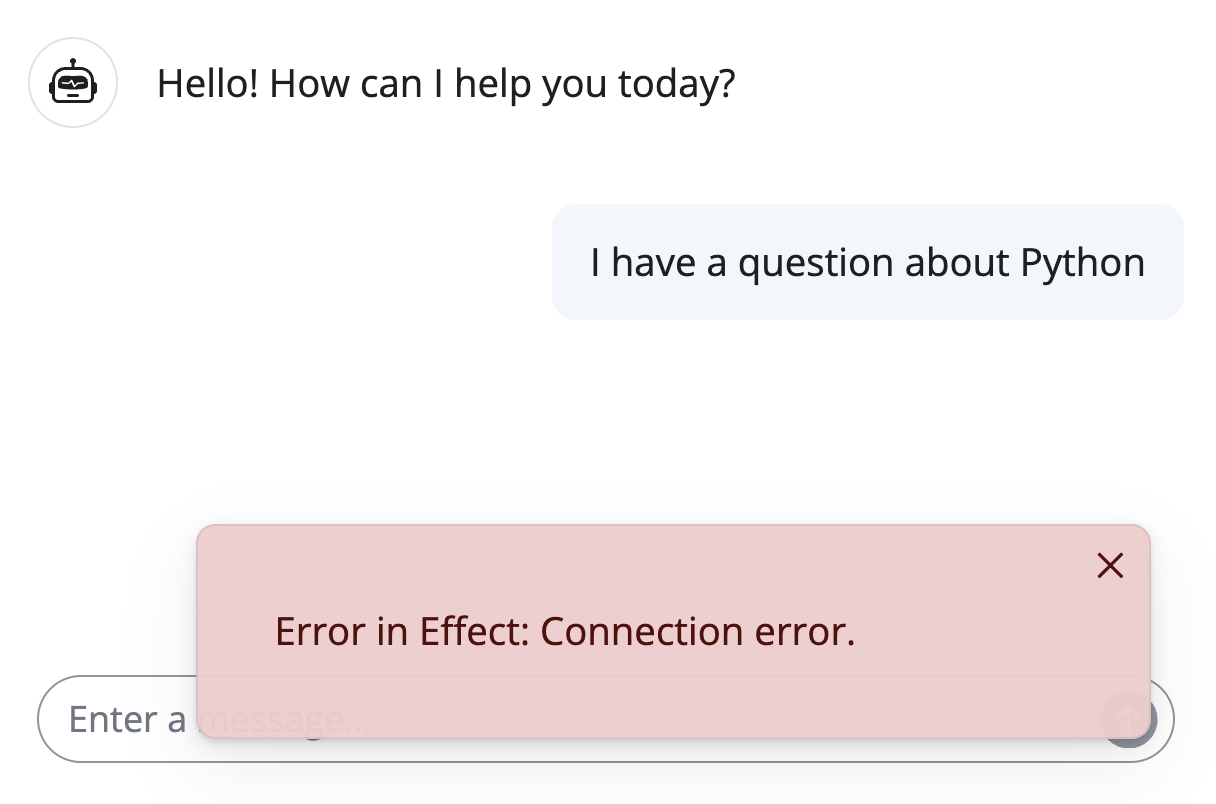Click the dismiss icon on the red banner
The height and width of the screenshot is (804, 1216).
[x=1110, y=565]
